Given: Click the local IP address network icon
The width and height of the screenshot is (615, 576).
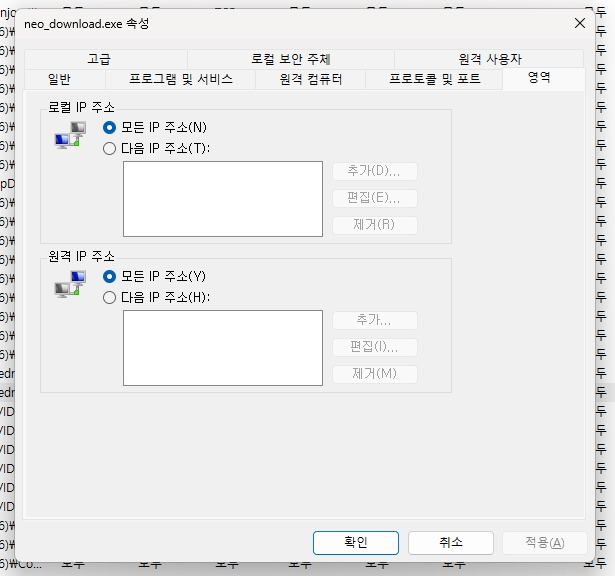Looking at the screenshot, I should [68, 138].
